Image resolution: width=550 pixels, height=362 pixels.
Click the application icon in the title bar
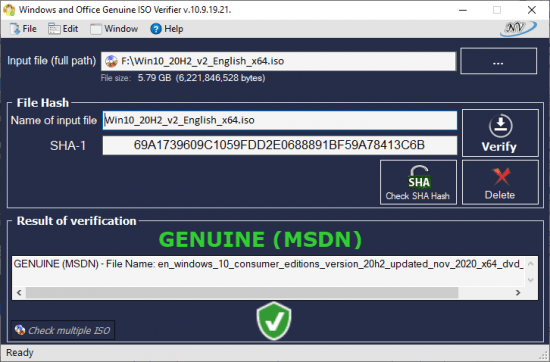tap(9, 9)
